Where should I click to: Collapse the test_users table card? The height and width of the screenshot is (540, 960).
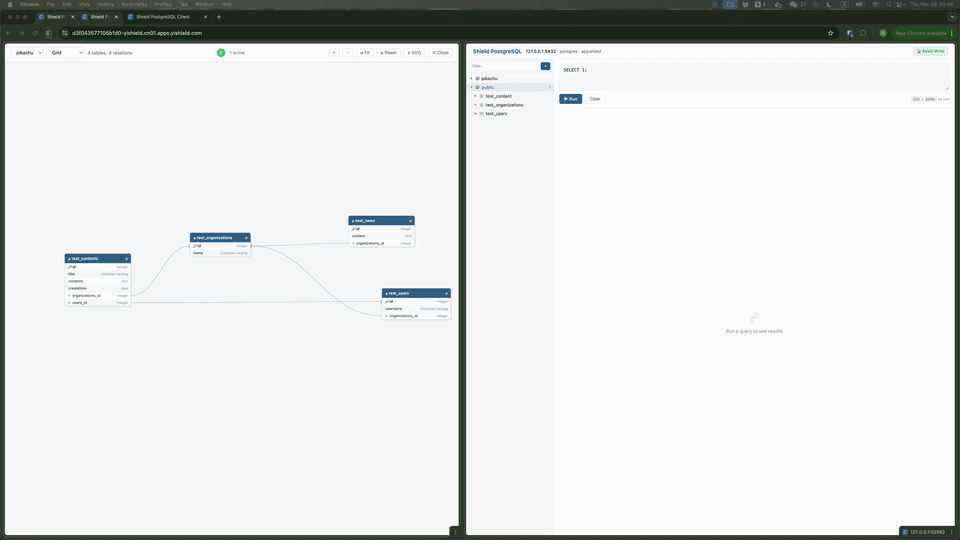click(386, 293)
